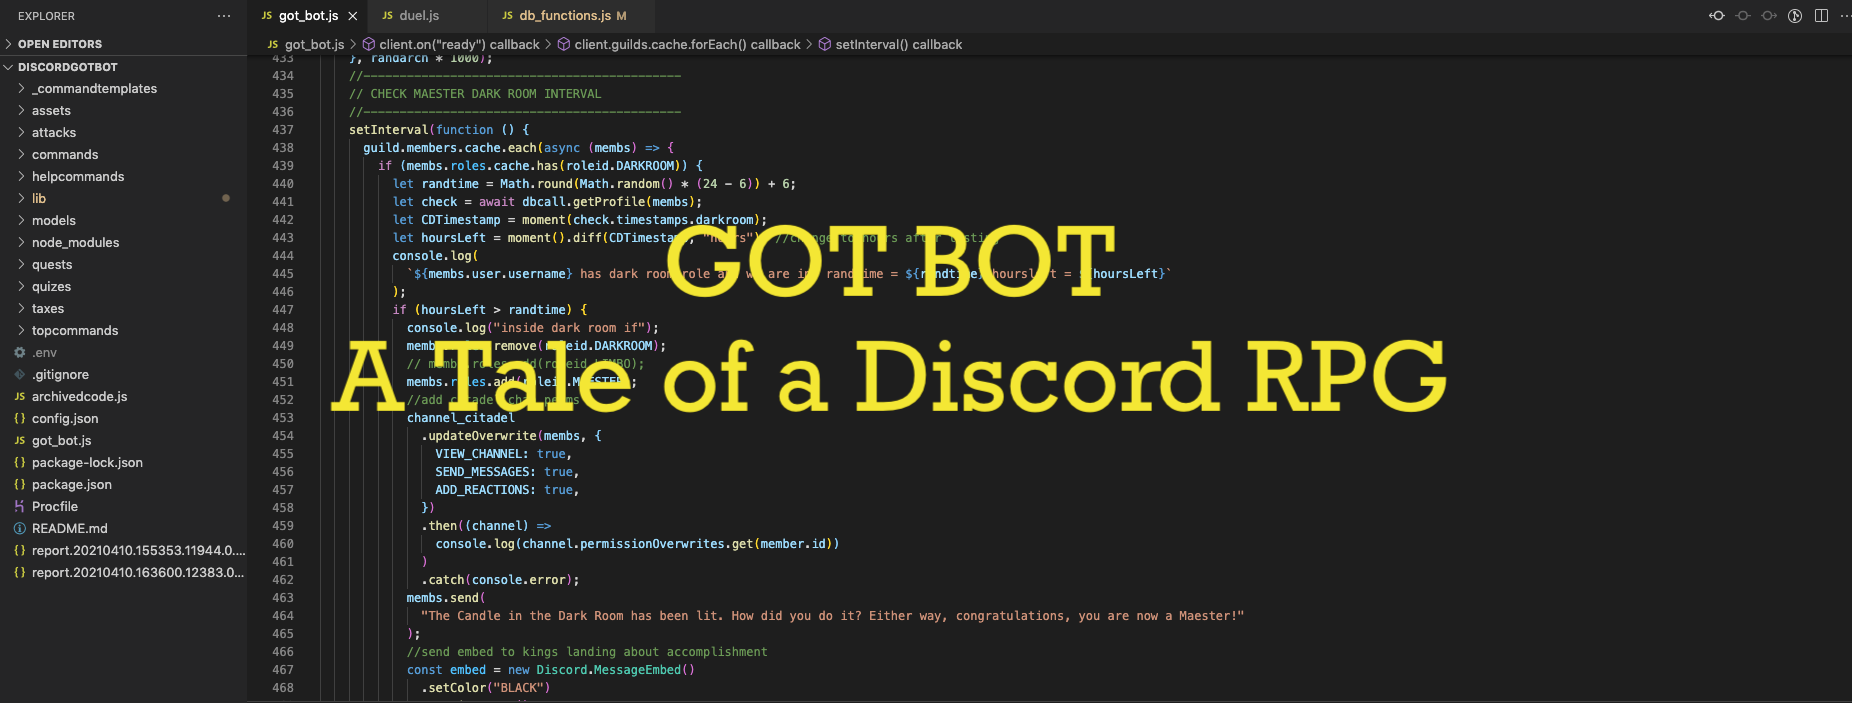Open the config.json file
Image resolution: width=1852 pixels, height=703 pixels.
65,419
